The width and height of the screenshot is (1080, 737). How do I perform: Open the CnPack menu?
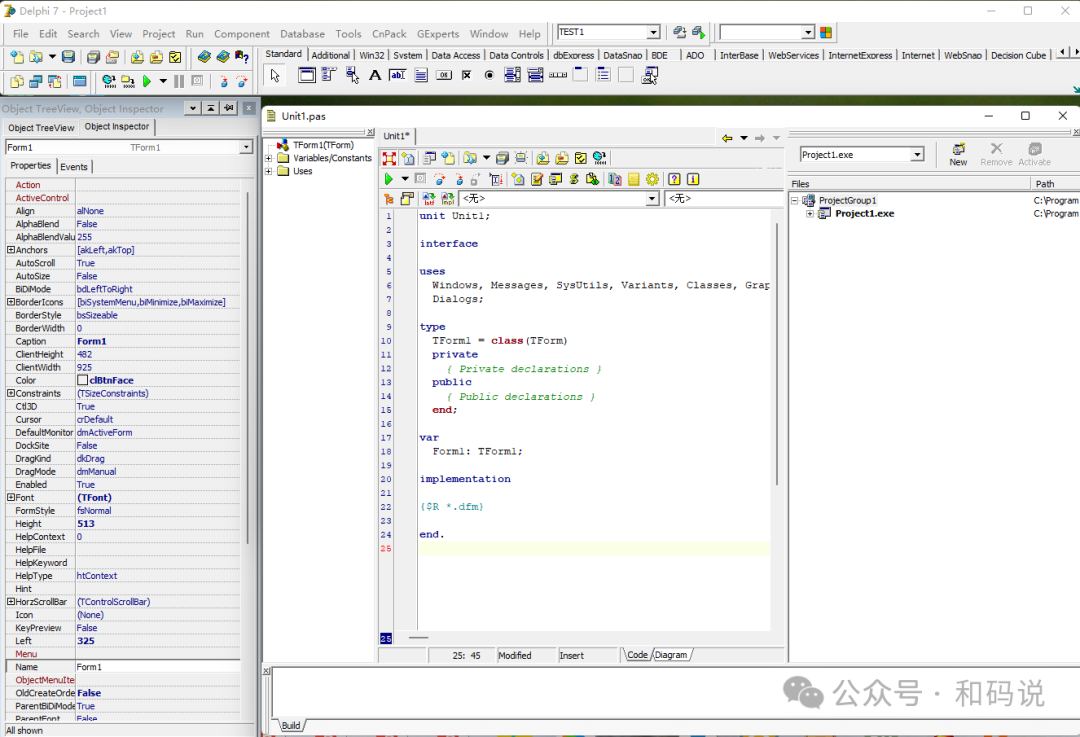click(389, 34)
